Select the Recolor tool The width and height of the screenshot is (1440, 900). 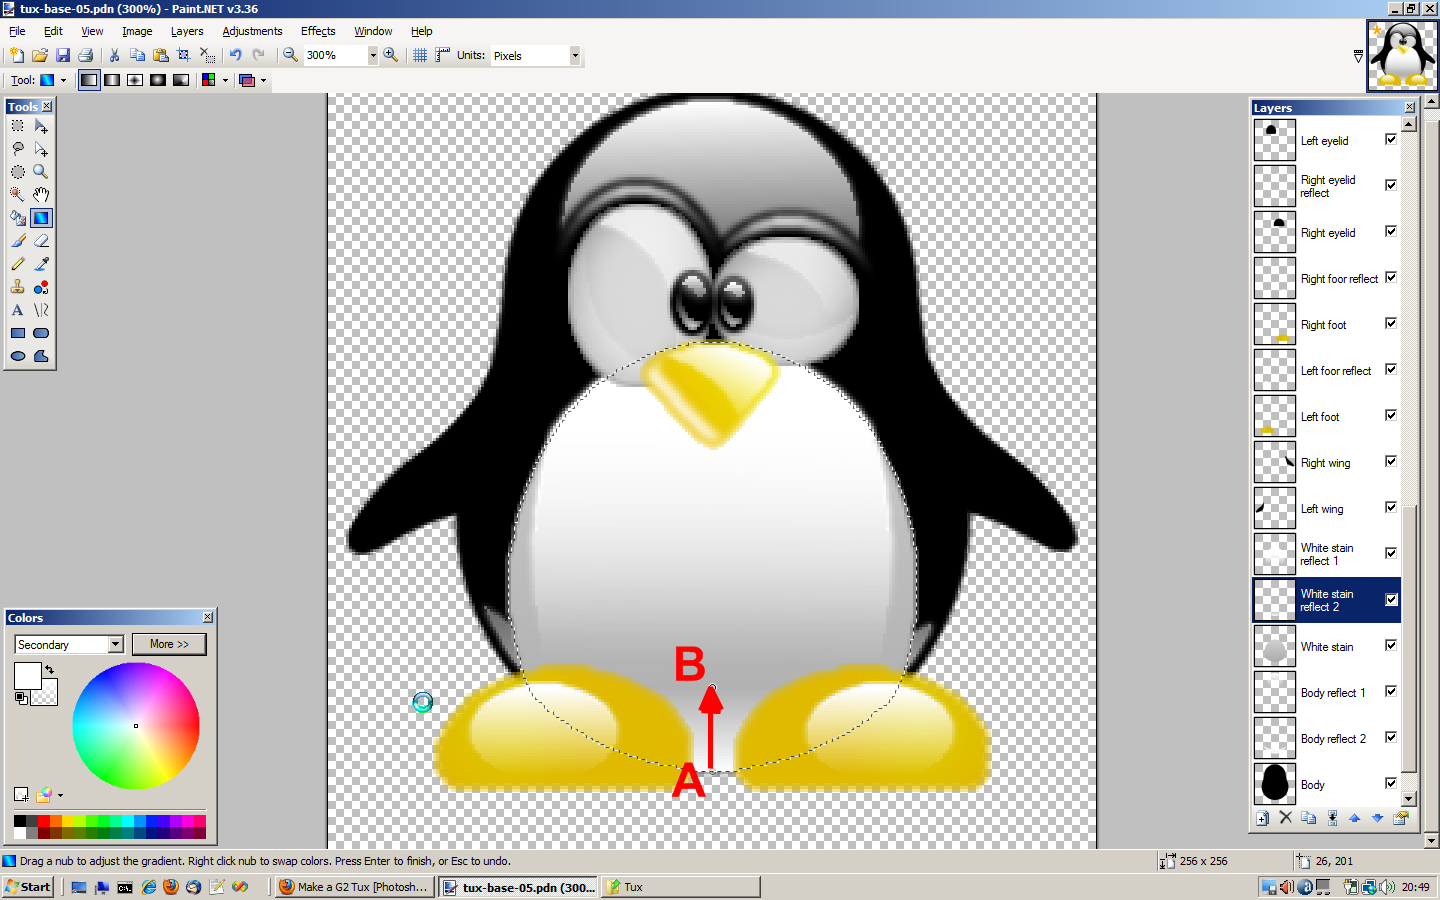coord(41,287)
